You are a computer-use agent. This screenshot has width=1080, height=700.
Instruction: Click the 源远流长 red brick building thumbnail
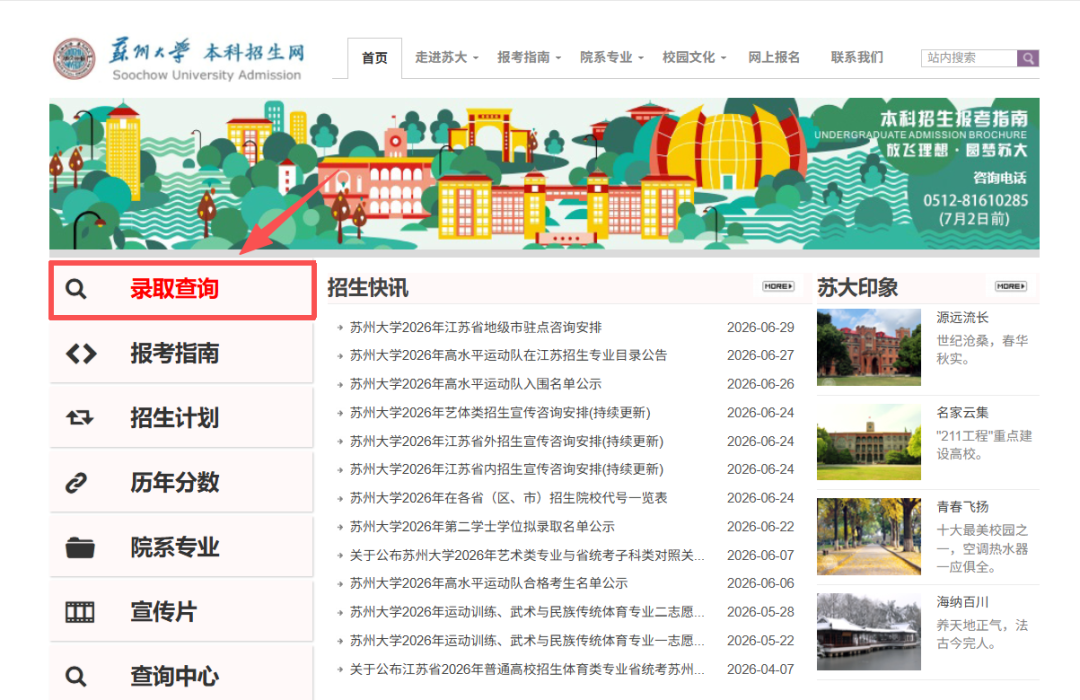[869, 347]
